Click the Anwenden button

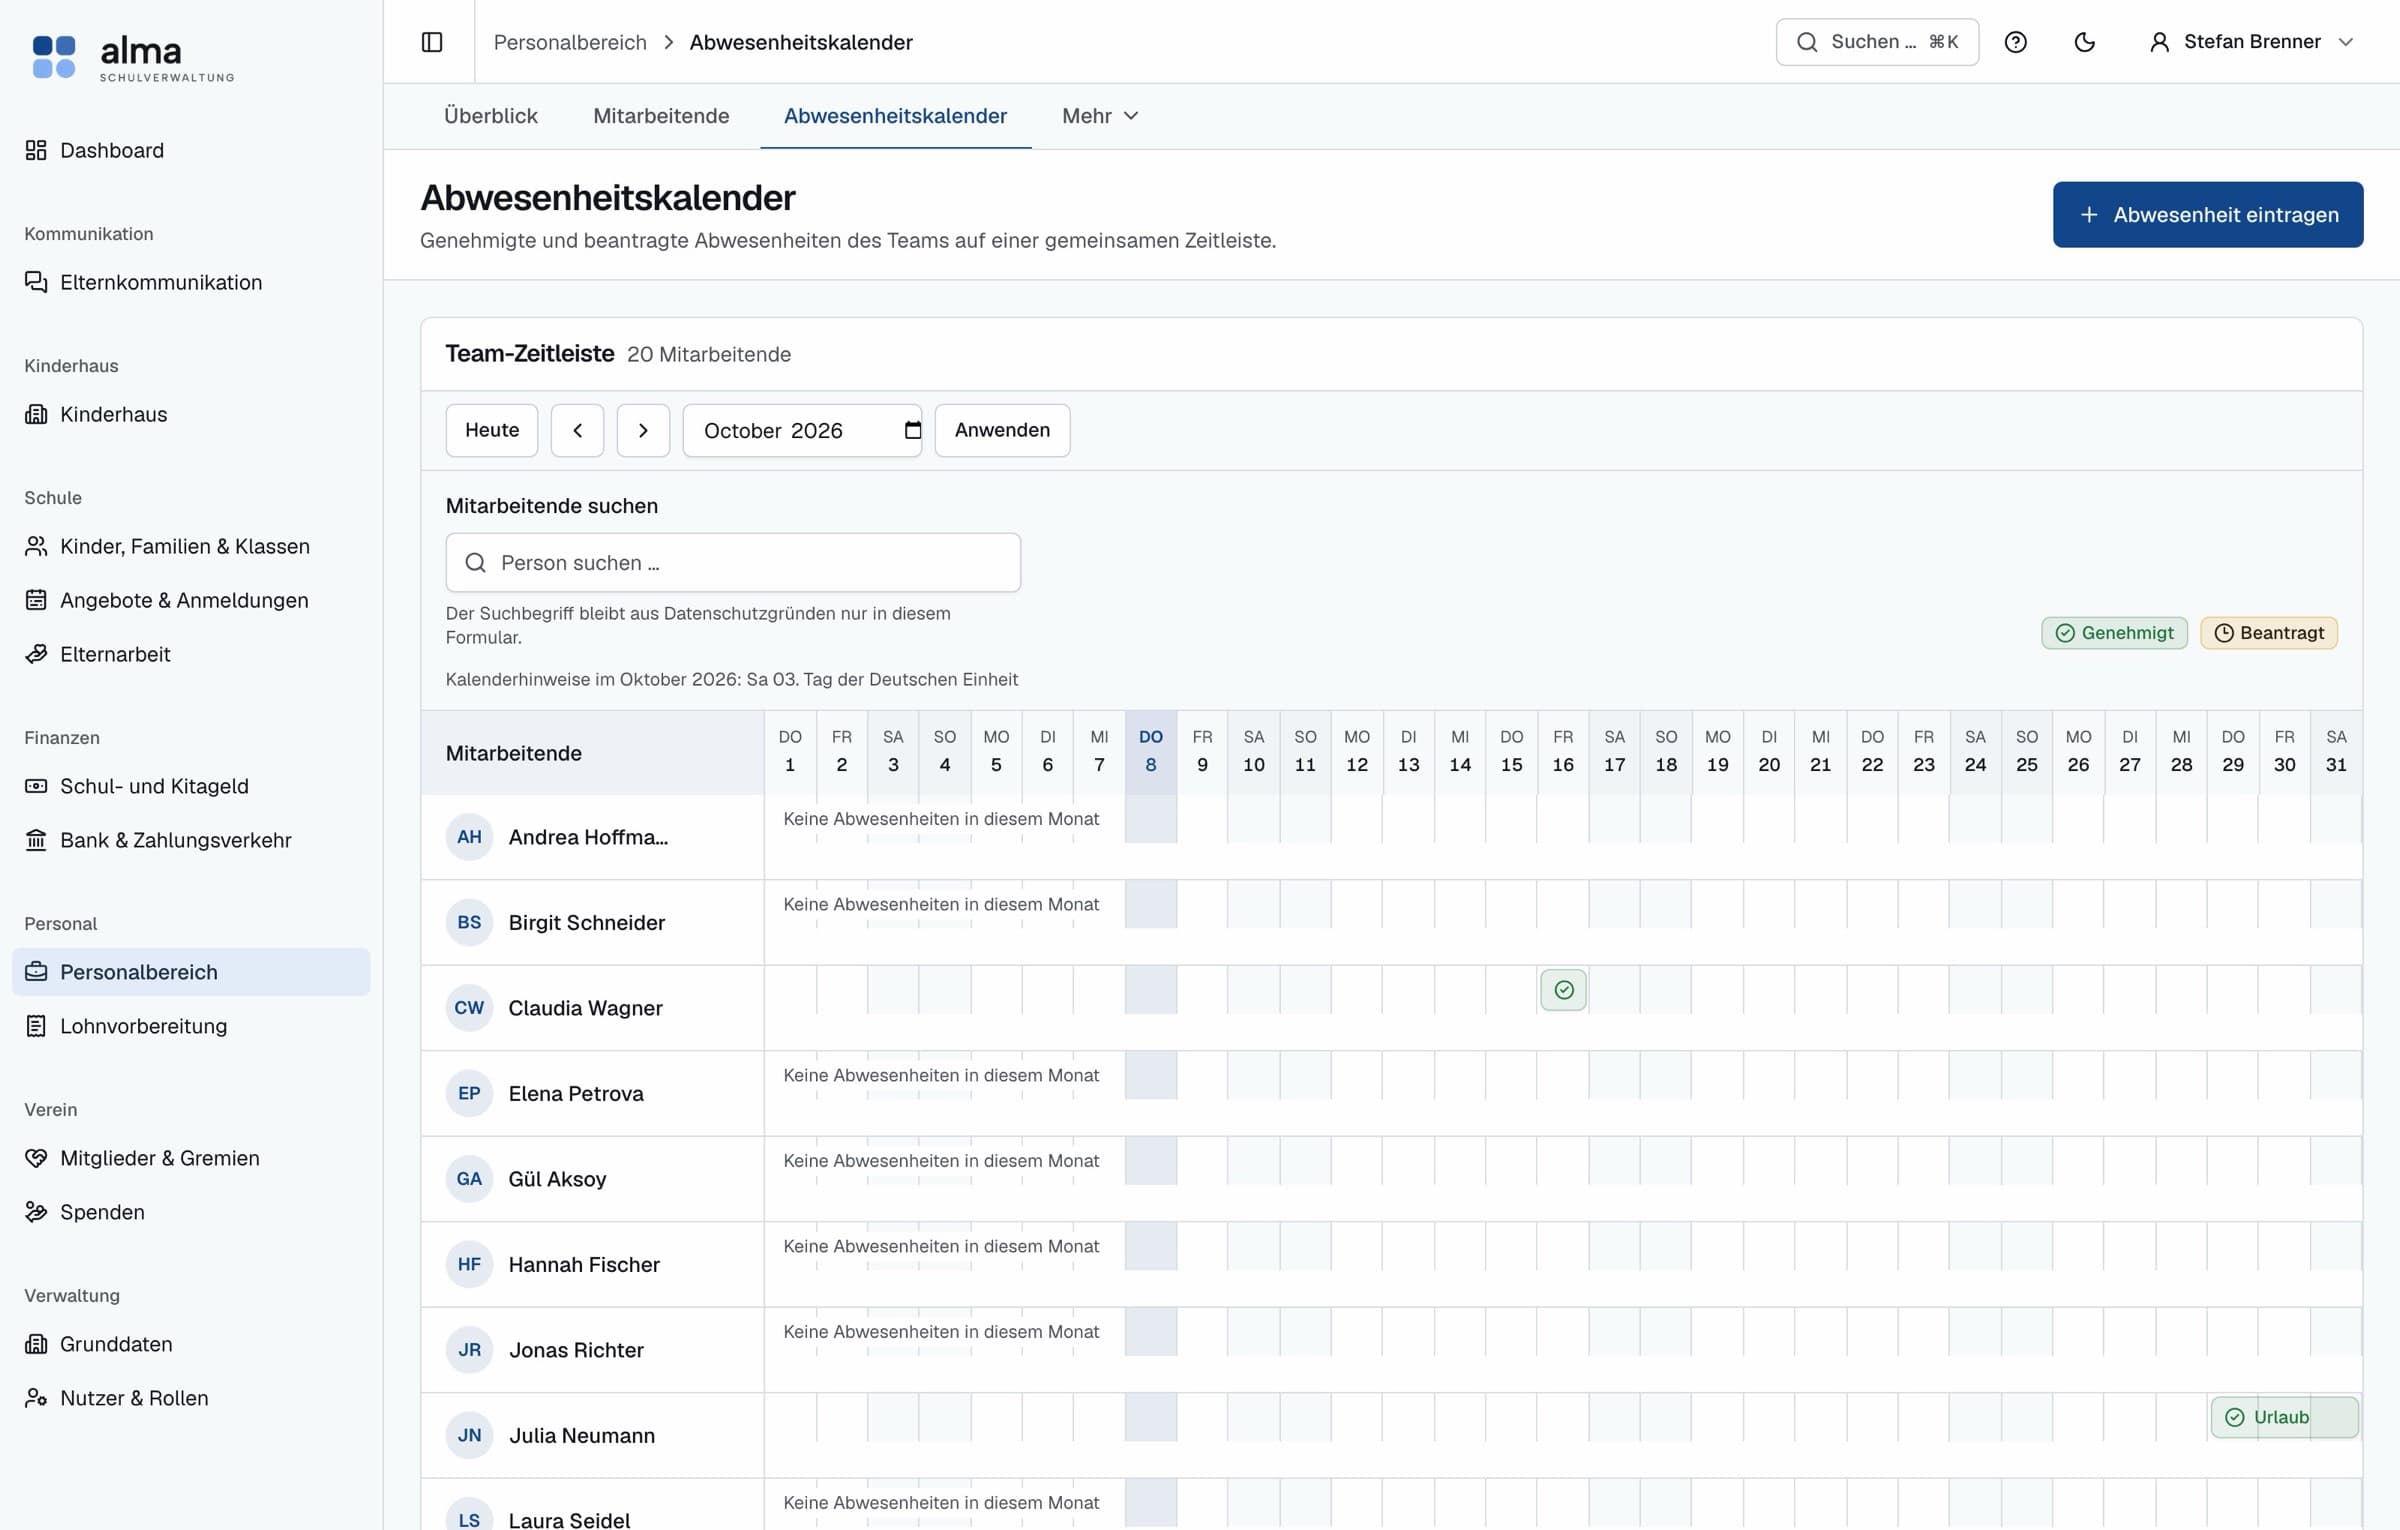tap(1002, 430)
